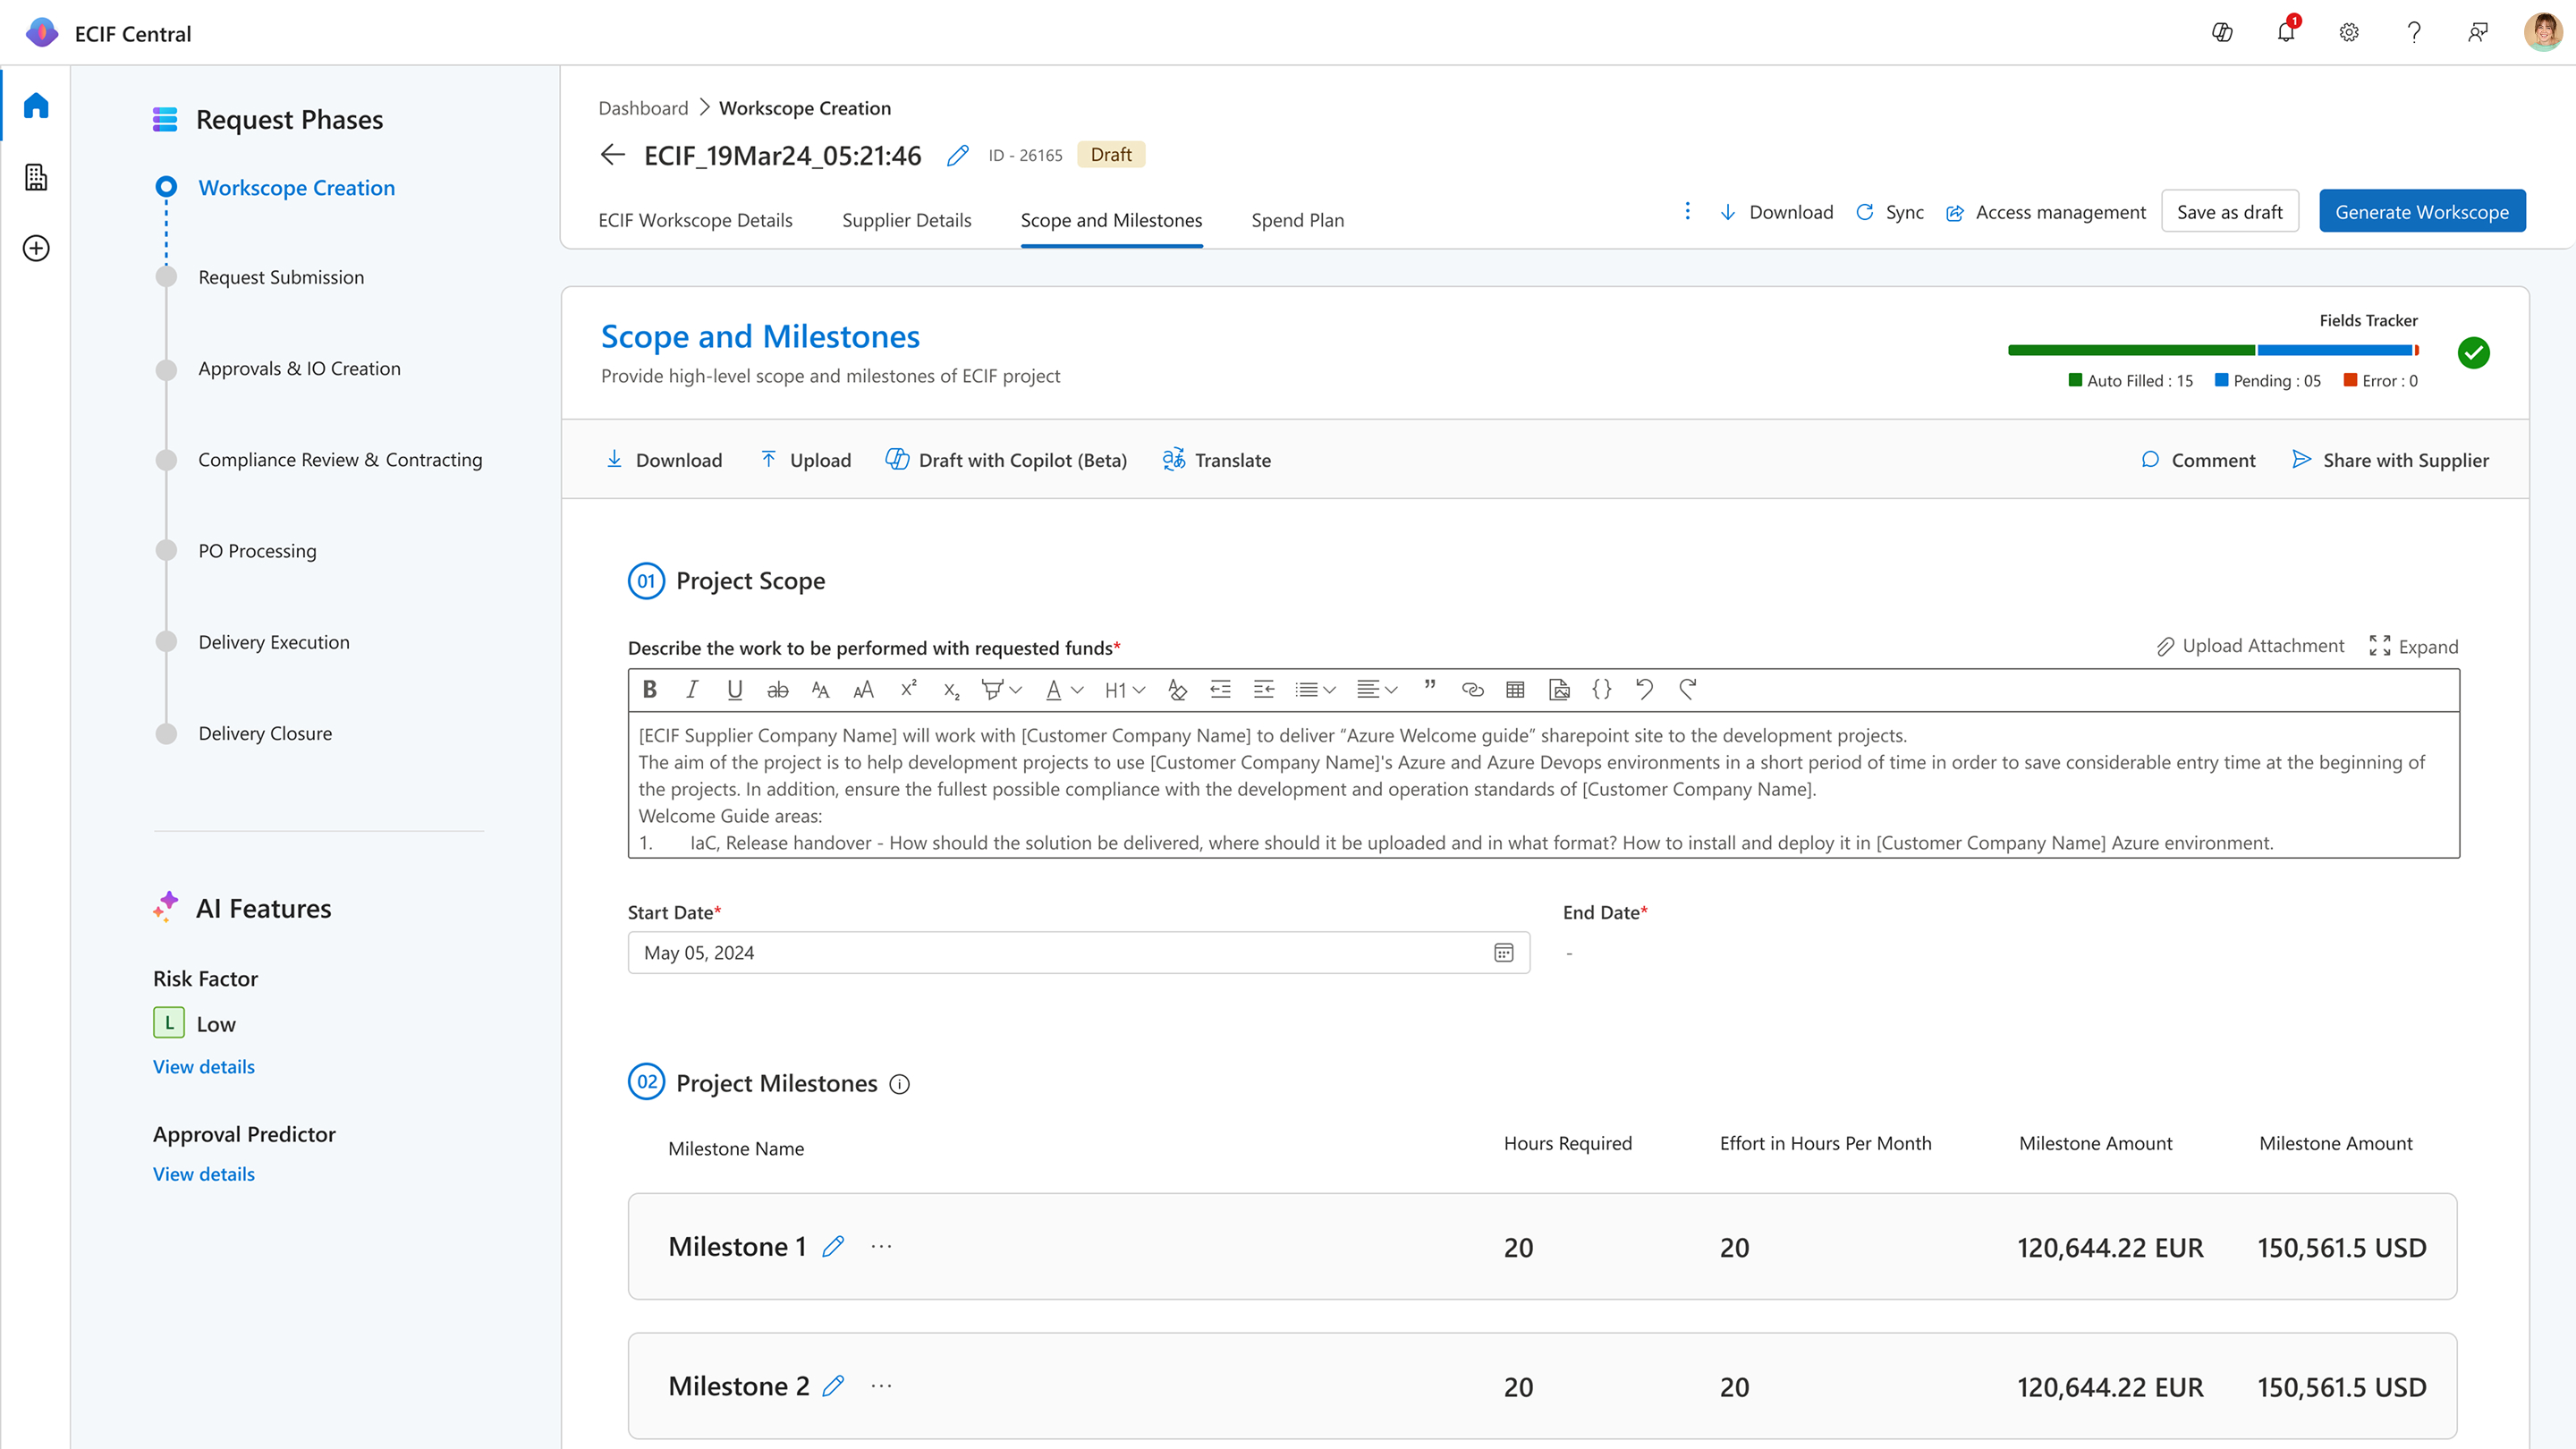Click the undo arrow in editor toolbar
The height and width of the screenshot is (1449, 2576).
pos(1644,689)
